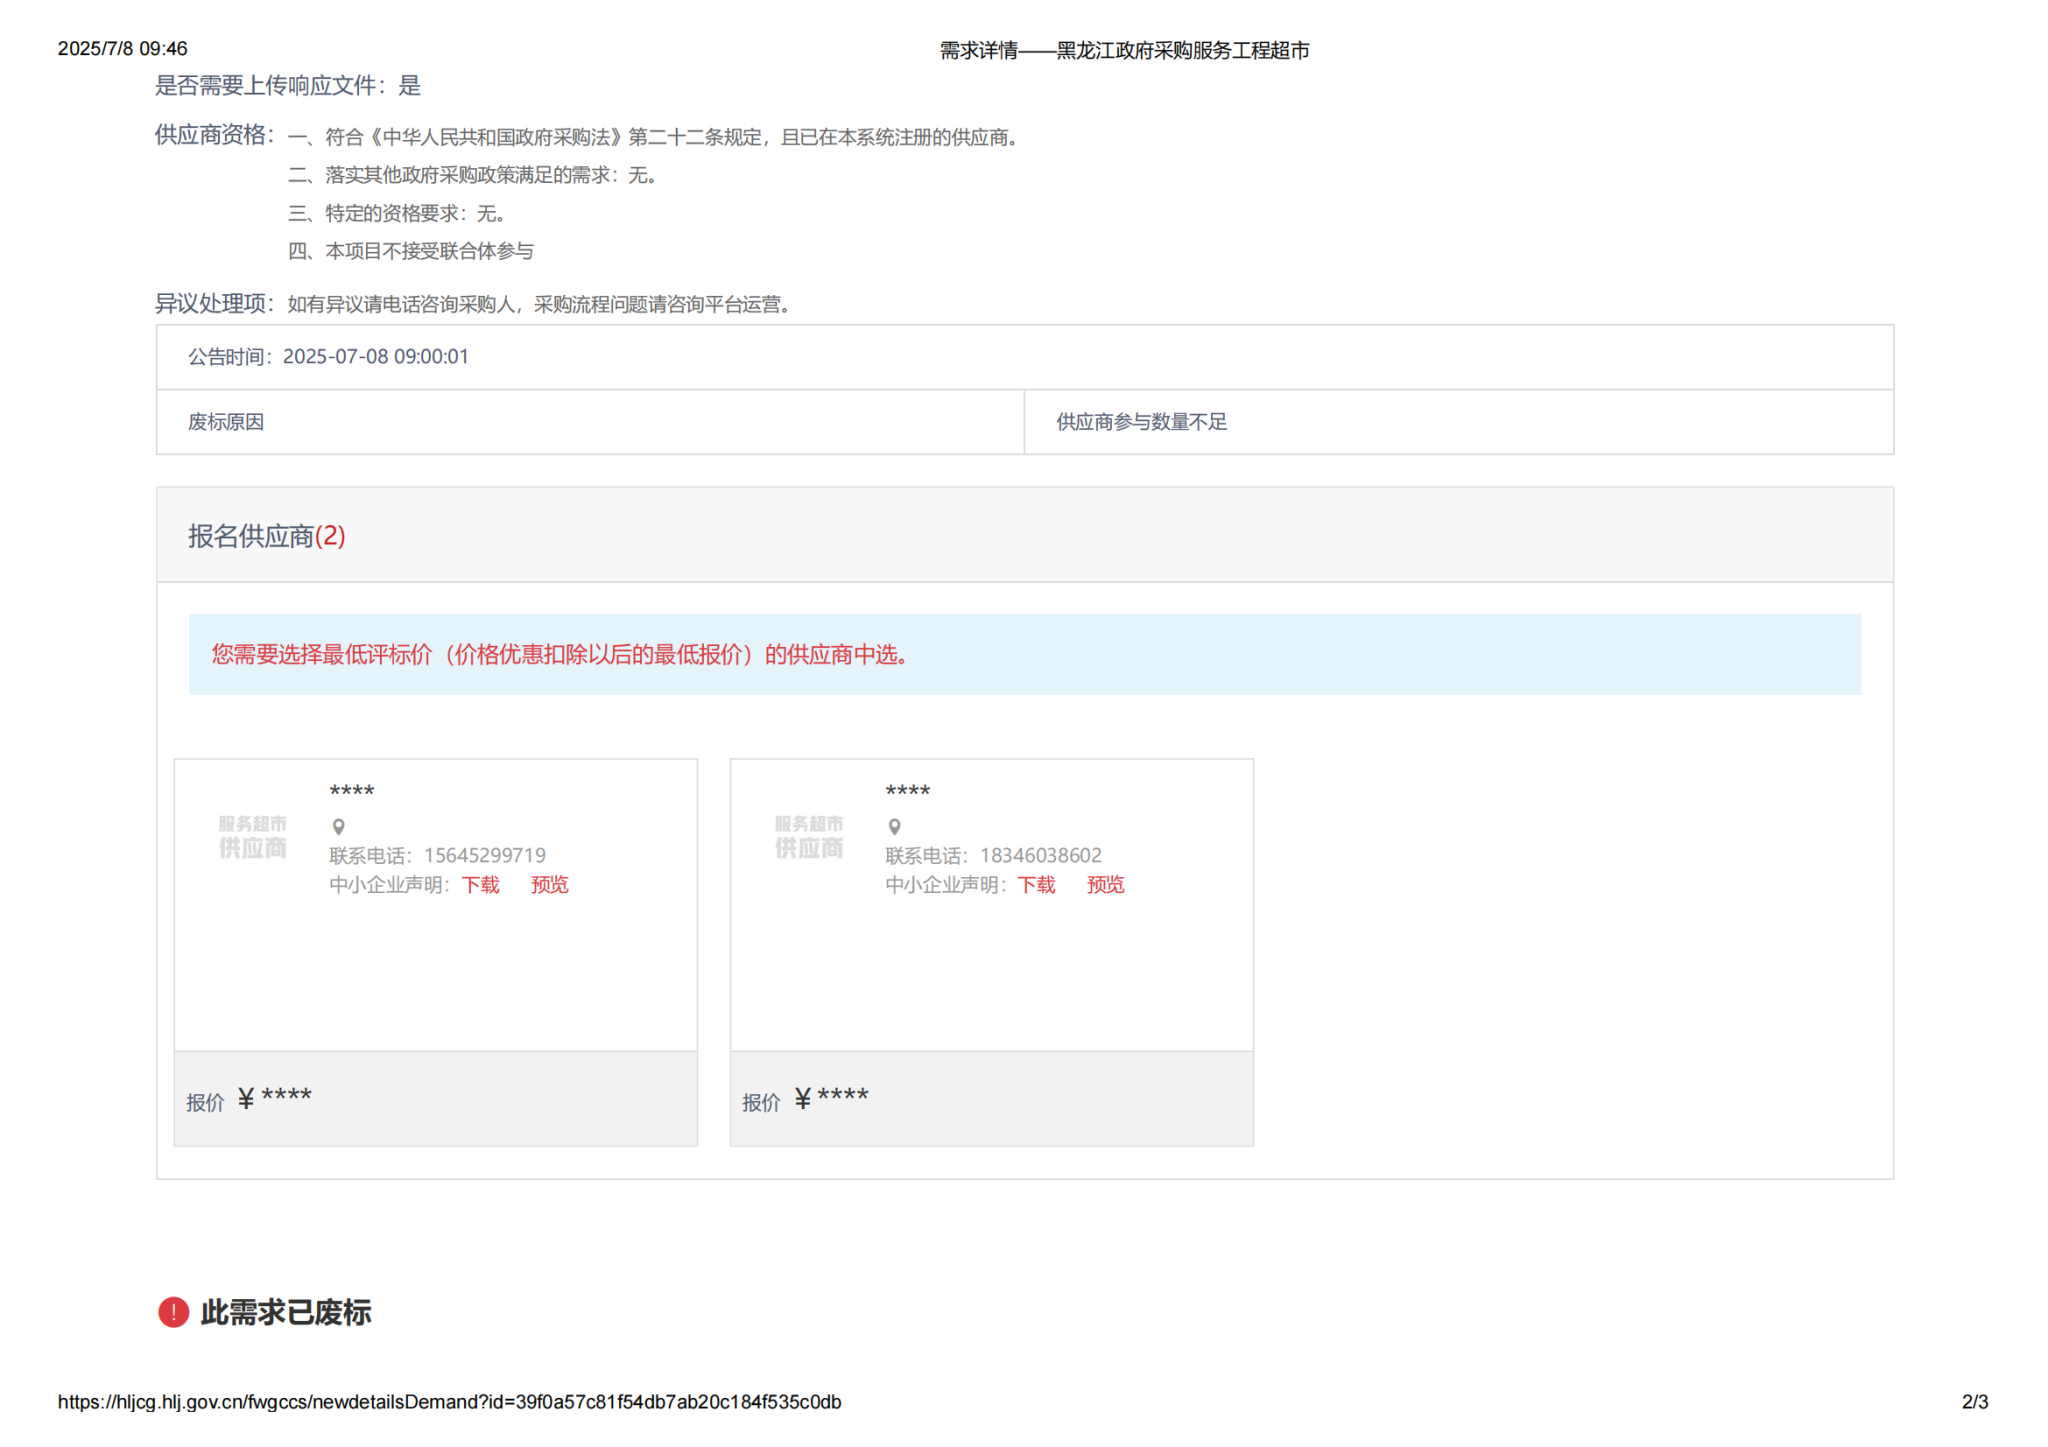The image size is (2048, 1447).
Task: Click phone number 18346038602
Action: click(x=1041, y=856)
